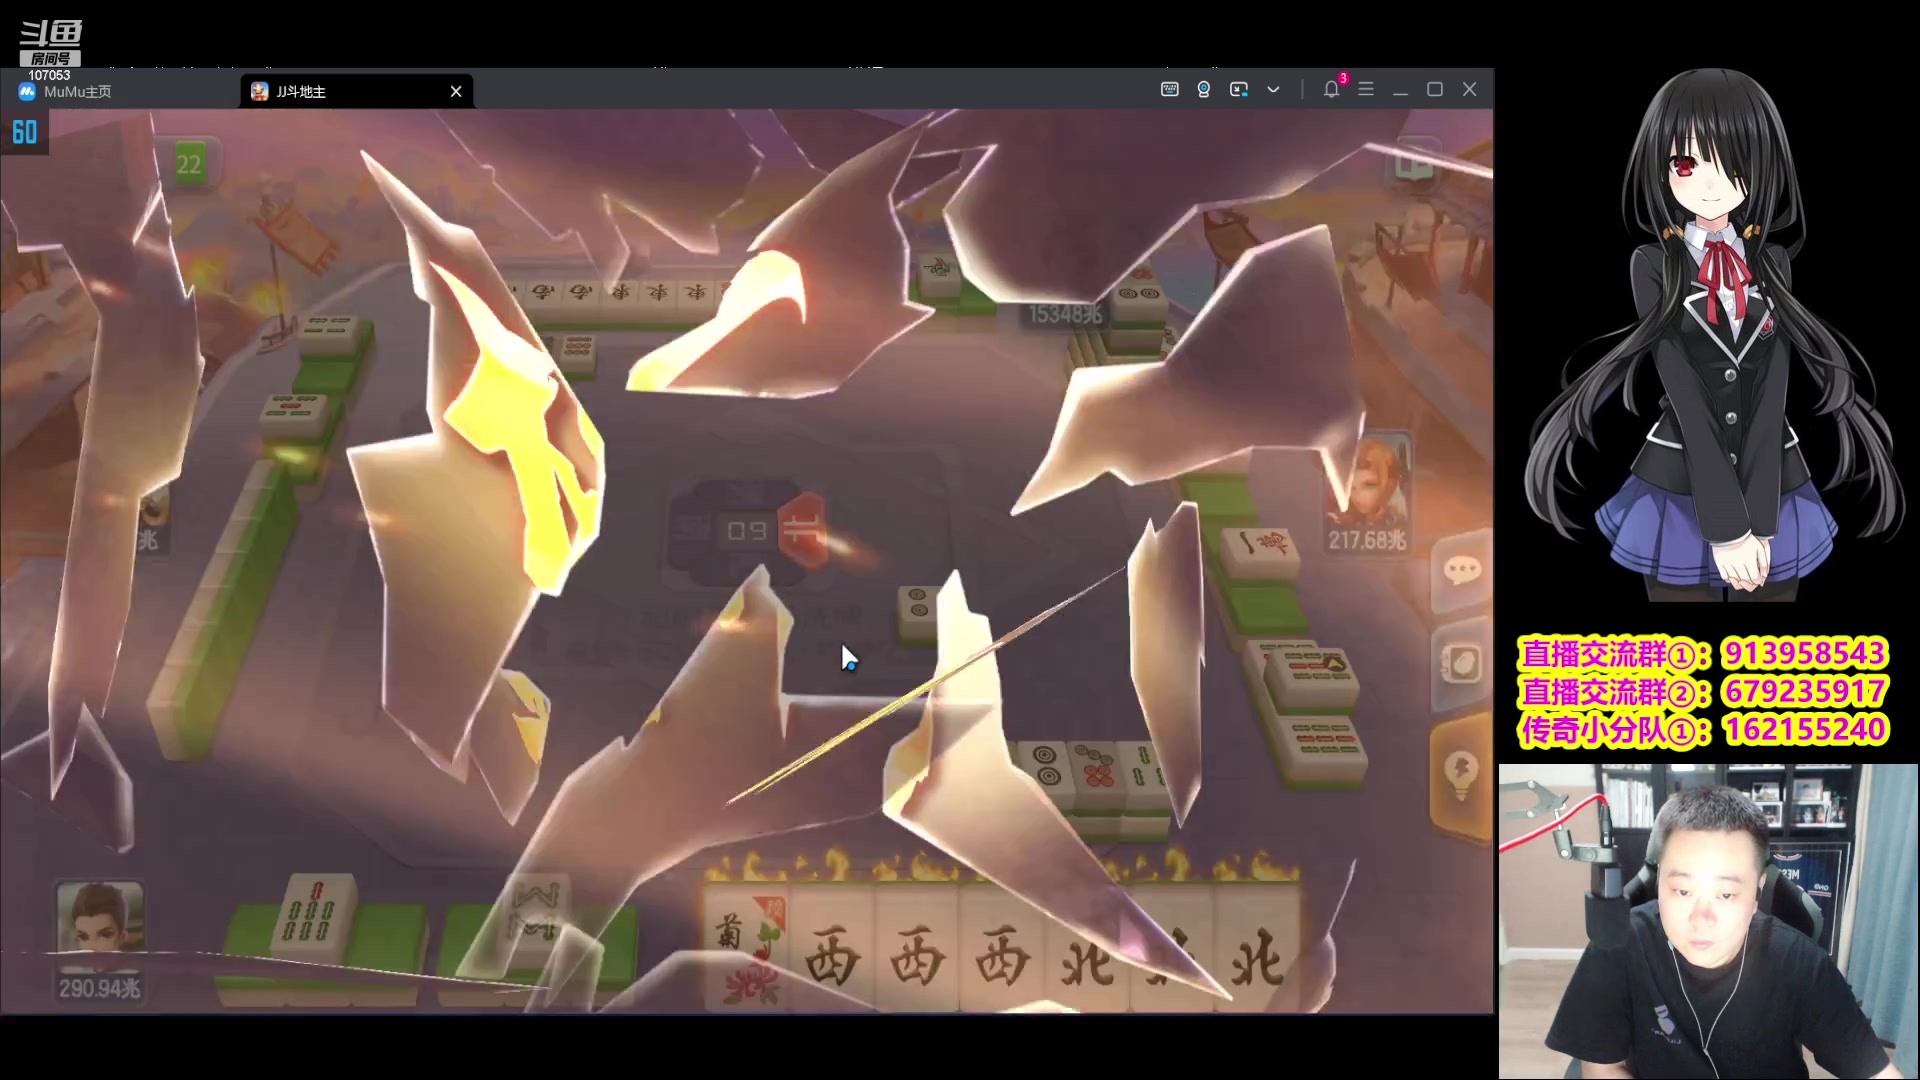Click the central pot amount 1534.8兆

pos(1065,314)
